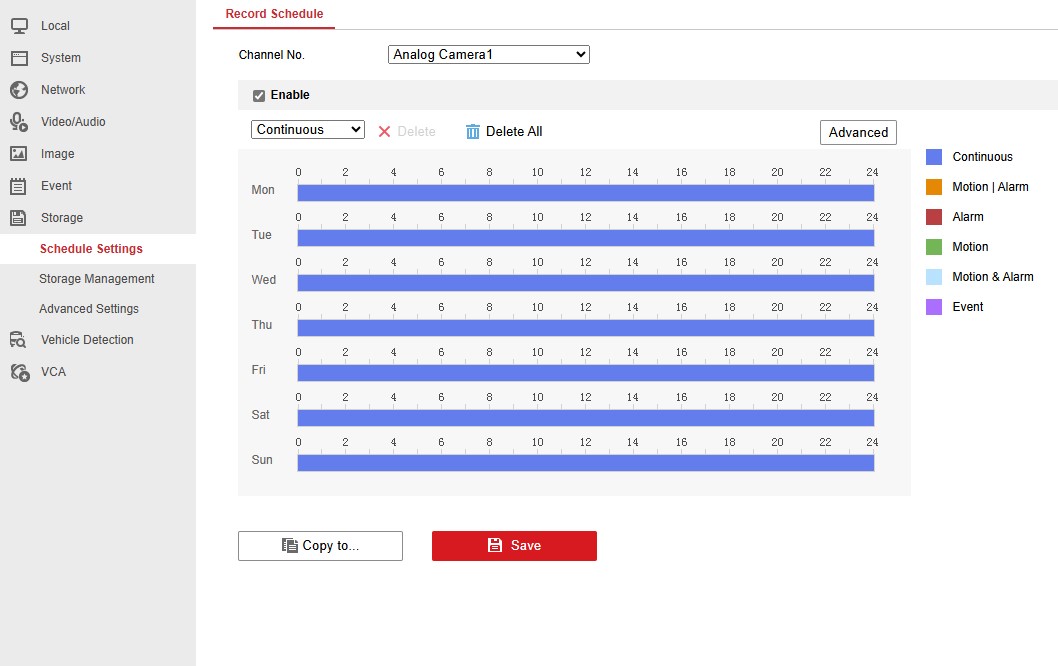Click the Copy to... button
Screen dimensions: 1058x666
[x=320, y=546]
